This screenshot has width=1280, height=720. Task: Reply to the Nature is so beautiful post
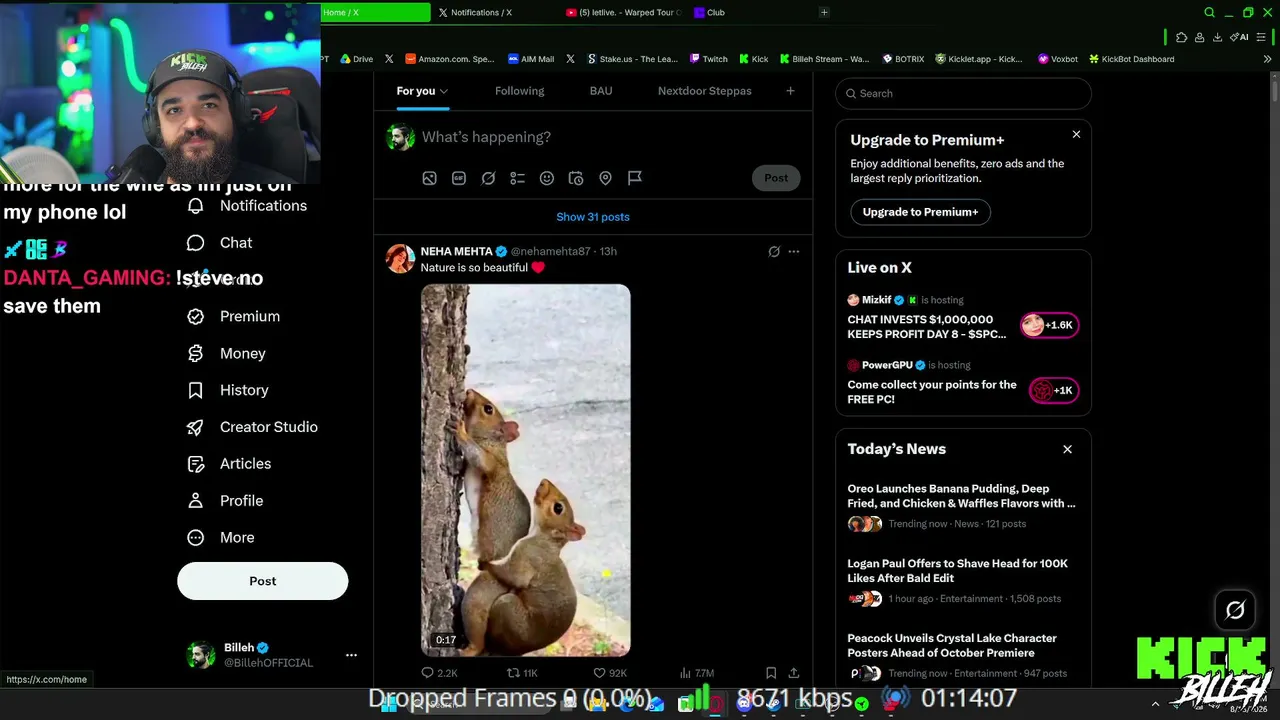439,673
